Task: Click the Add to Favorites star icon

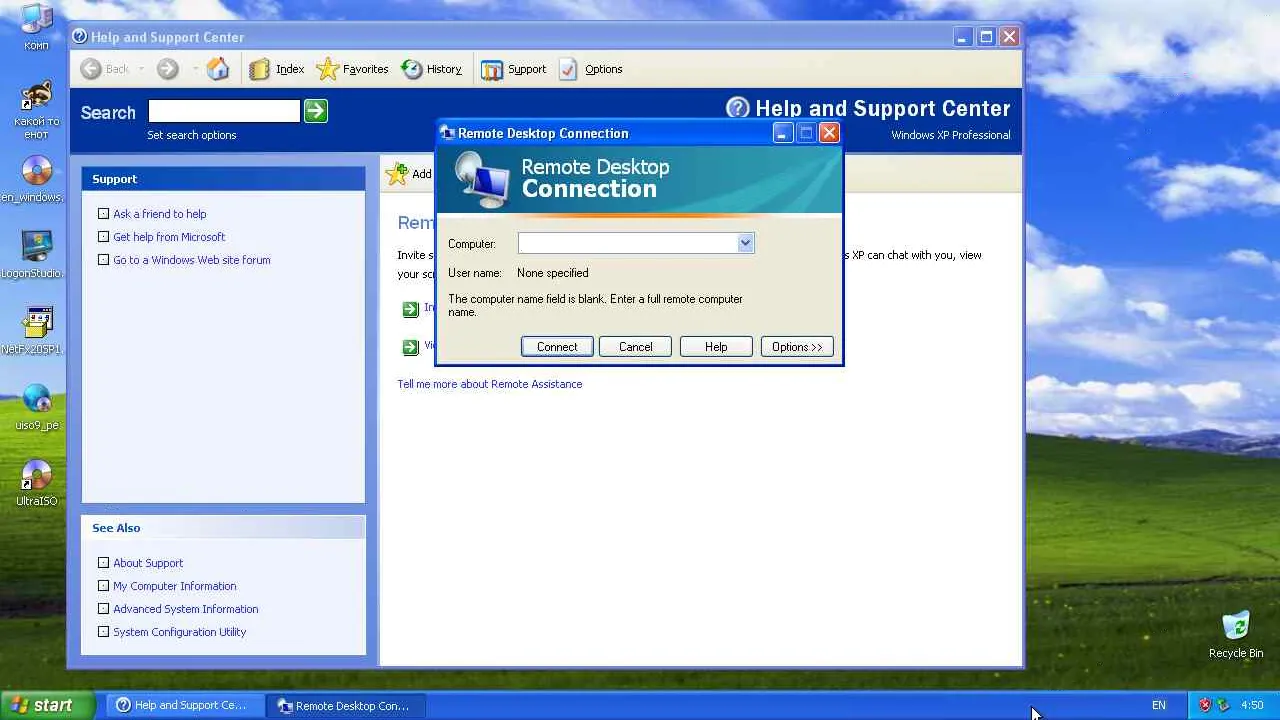Action: (397, 174)
